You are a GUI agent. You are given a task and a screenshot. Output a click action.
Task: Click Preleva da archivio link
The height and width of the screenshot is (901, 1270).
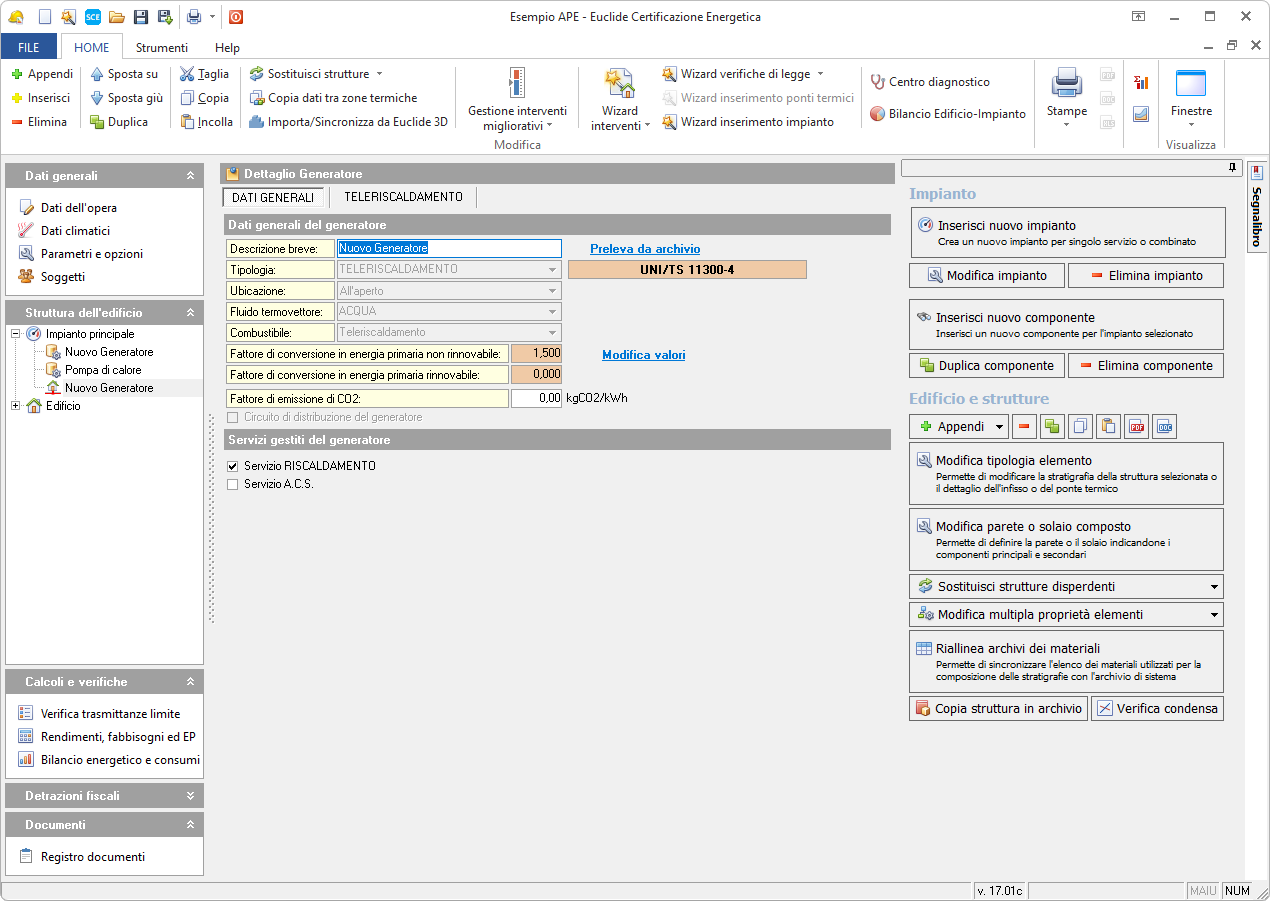click(x=645, y=249)
